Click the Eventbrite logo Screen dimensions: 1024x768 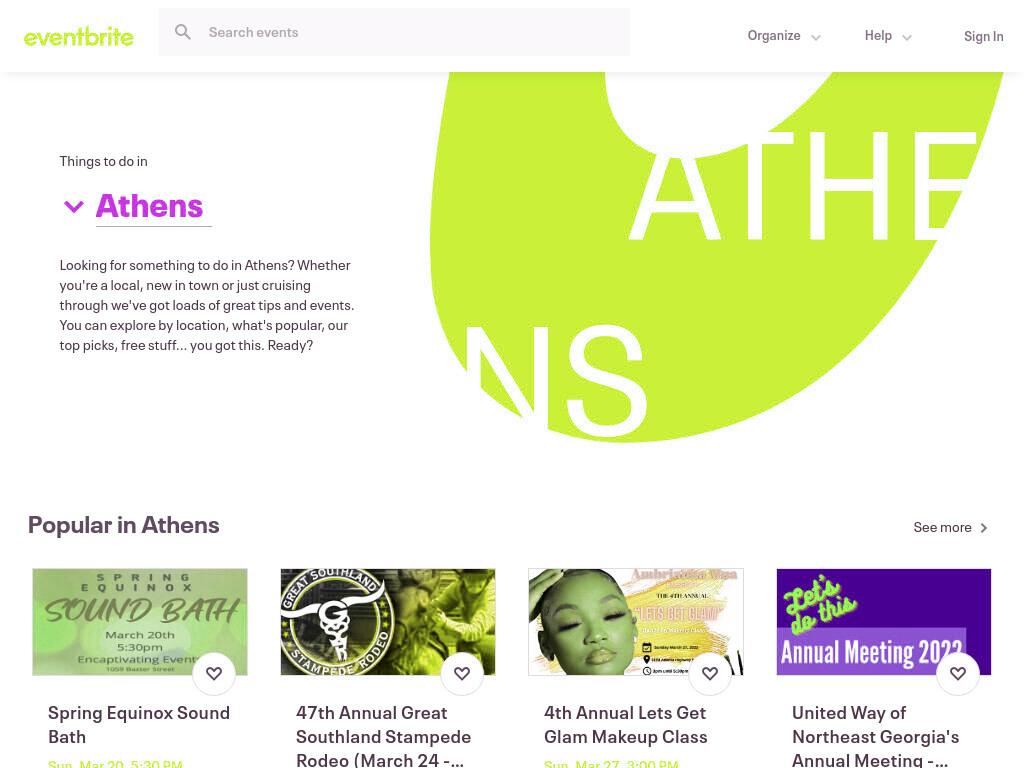pos(78,37)
